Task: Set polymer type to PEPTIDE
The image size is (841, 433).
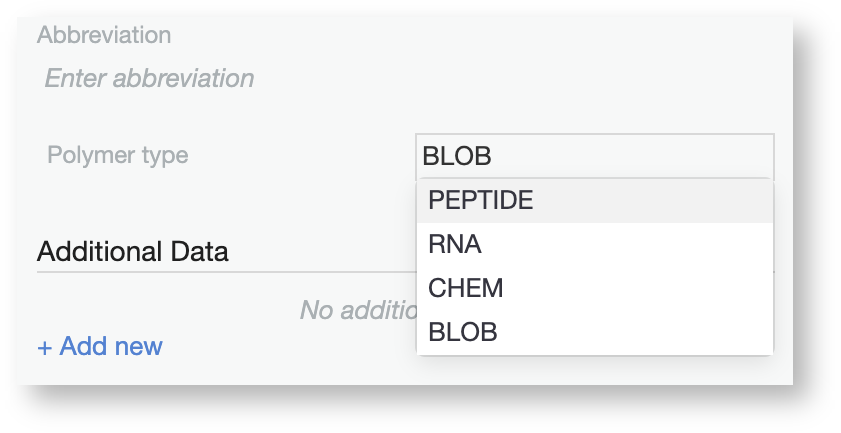Action: pyautogui.click(x=481, y=200)
